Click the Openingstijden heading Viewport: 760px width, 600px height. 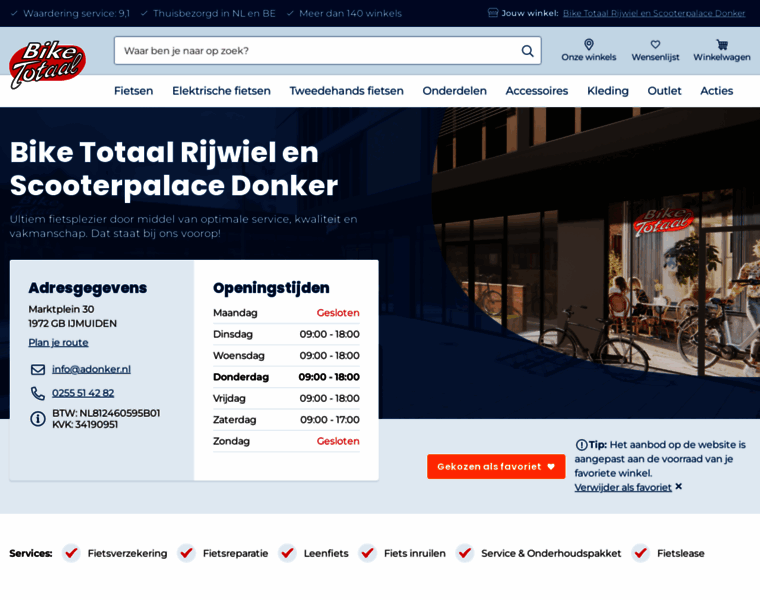tap(271, 288)
